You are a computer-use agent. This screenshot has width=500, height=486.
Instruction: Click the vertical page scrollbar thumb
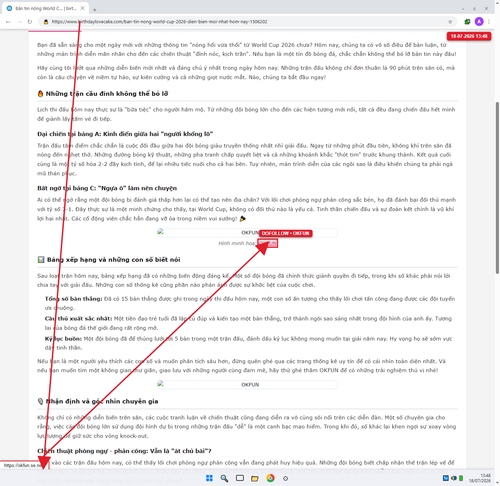coord(497,188)
